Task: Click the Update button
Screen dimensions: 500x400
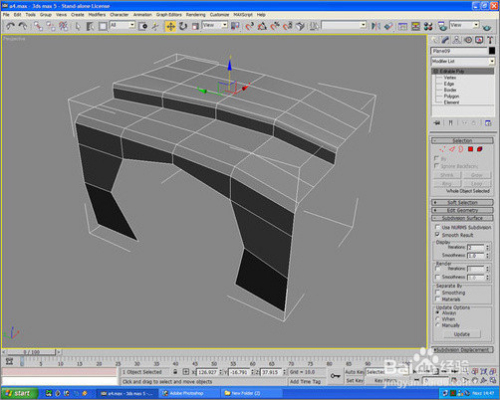Action: pos(462,334)
